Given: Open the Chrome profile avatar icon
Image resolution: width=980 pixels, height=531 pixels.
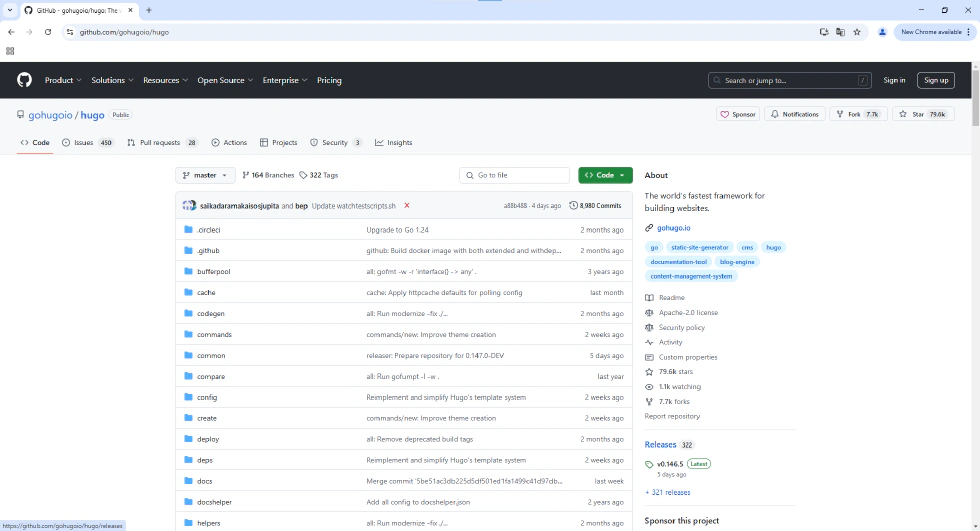Looking at the screenshot, I should (x=882, y=32).
